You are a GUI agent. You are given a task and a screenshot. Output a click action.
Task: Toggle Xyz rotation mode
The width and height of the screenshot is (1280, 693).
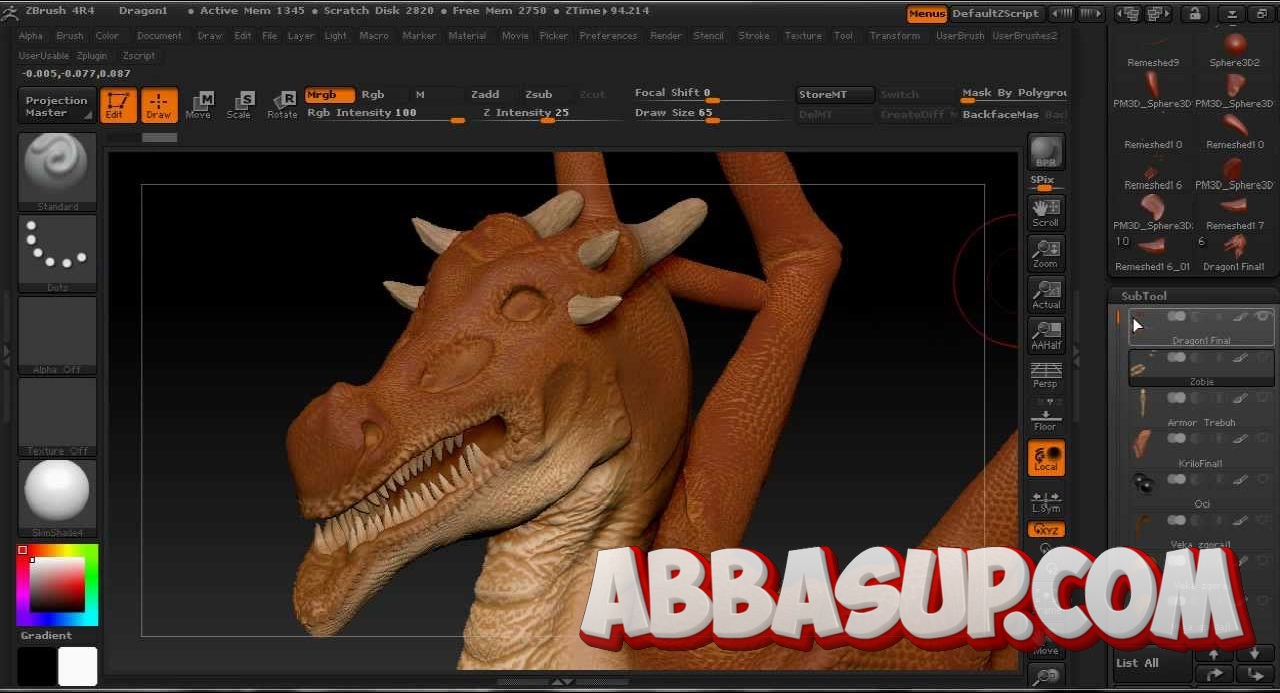pyautogui.click(x=1046, y=530)
